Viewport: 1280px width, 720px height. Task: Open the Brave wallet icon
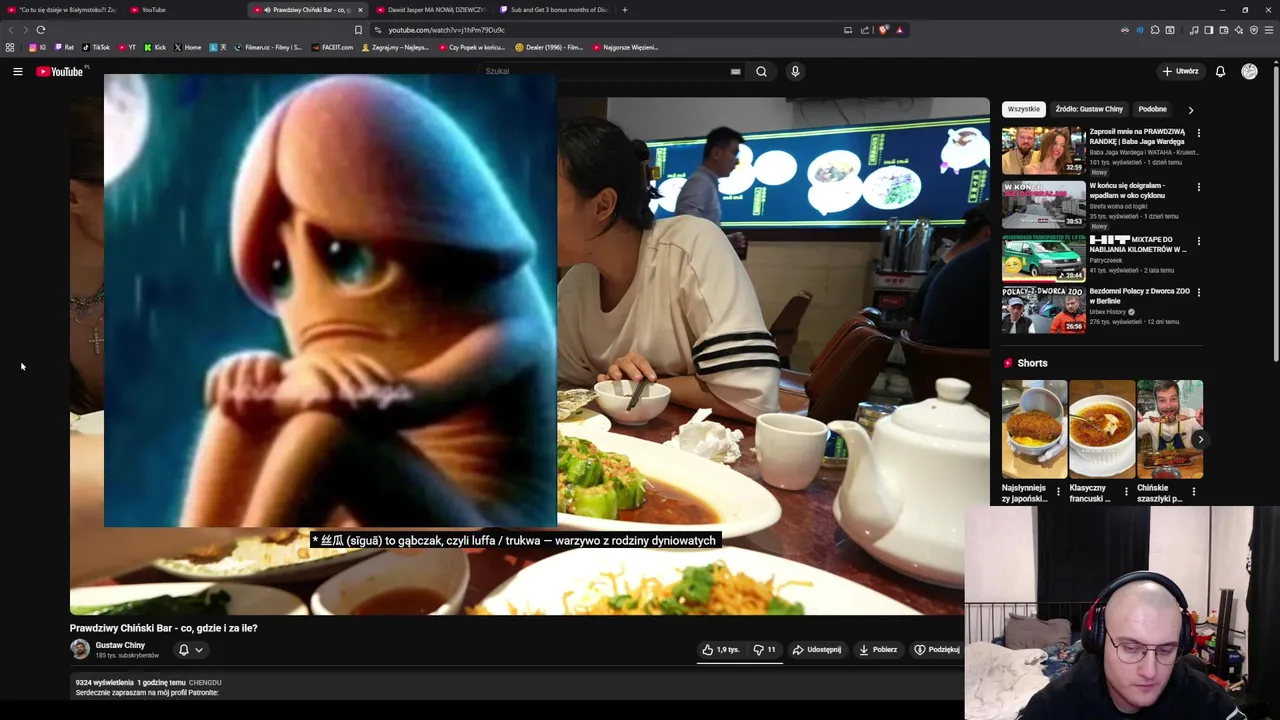point(1223,30)
